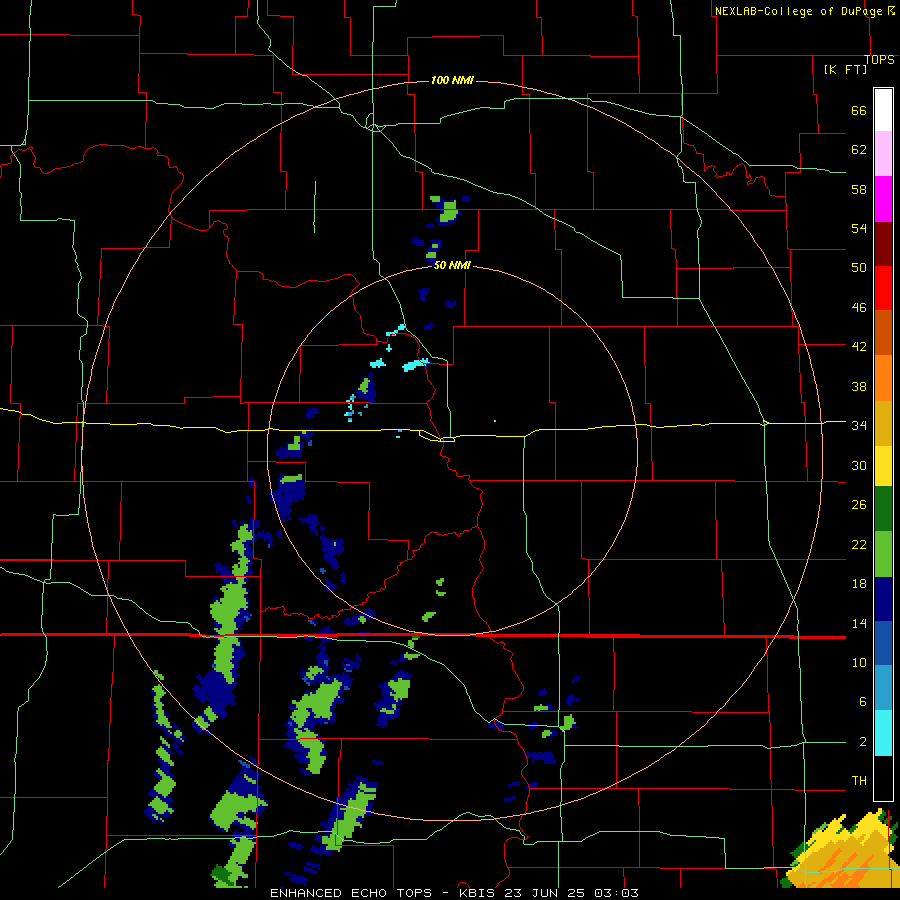Viewport: 900px width, 900px height.
Task: Select the 58 legend value
Action: 859,189
